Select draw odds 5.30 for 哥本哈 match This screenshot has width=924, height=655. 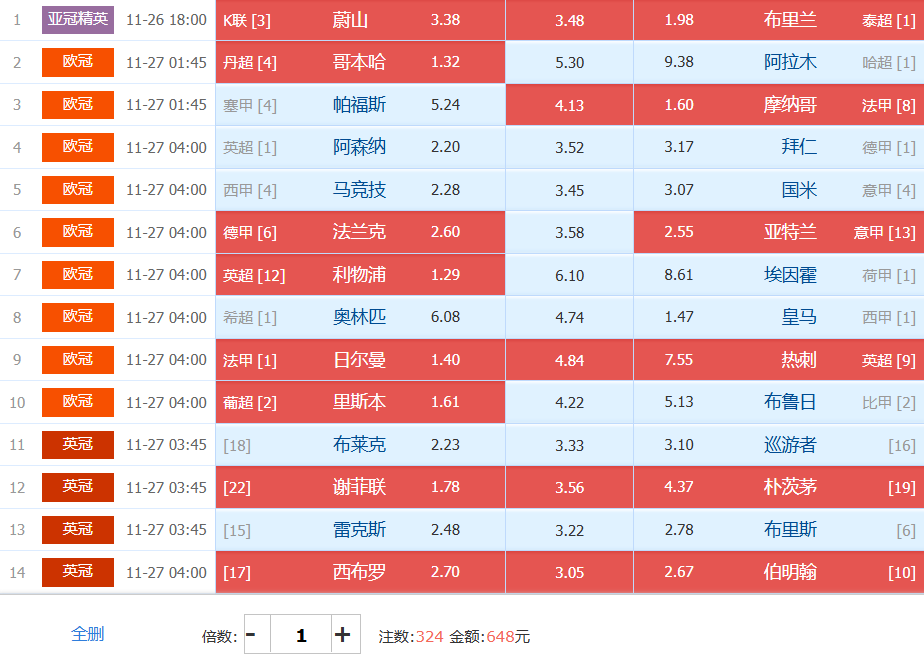569,62
